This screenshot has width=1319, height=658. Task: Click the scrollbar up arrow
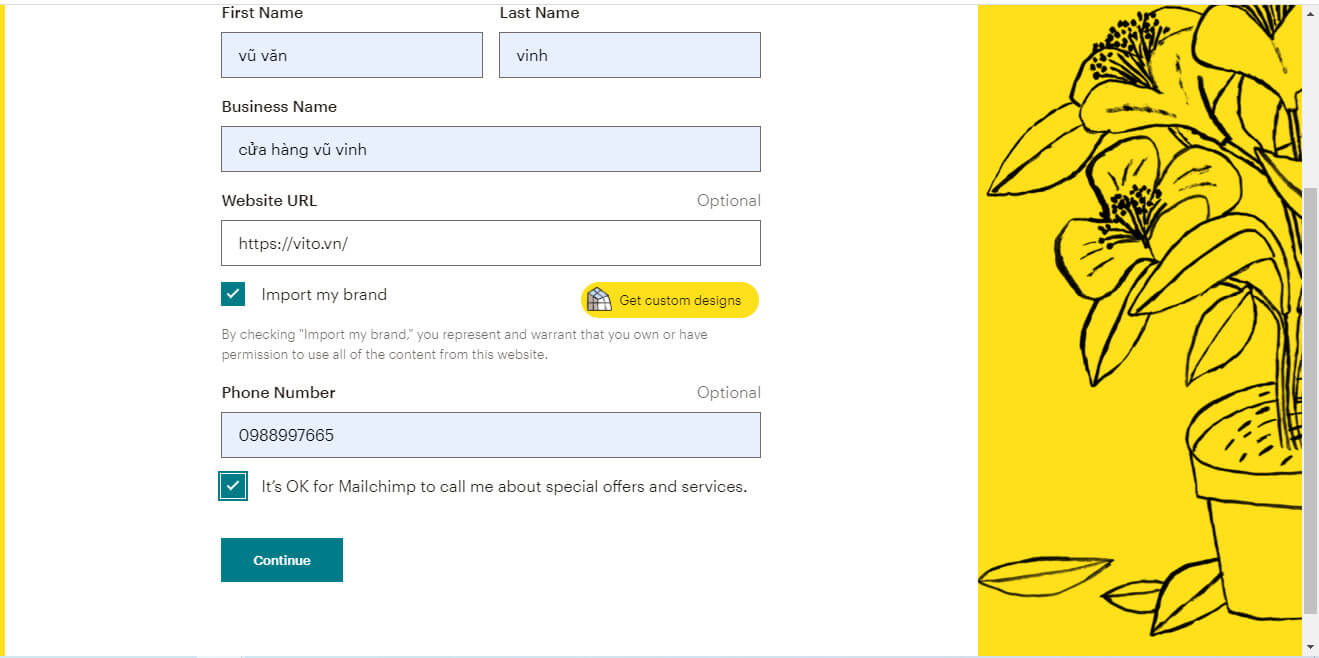(x=1310, y=12)
